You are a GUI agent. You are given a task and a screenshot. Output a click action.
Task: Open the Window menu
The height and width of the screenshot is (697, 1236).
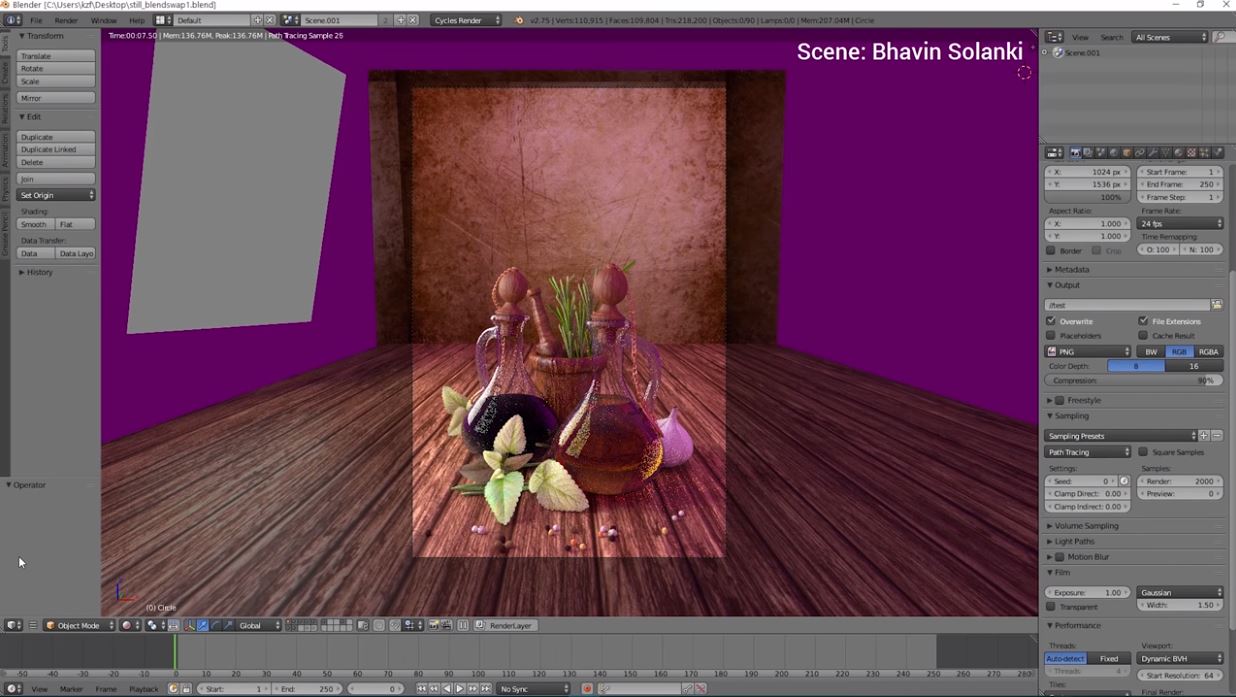103,20
